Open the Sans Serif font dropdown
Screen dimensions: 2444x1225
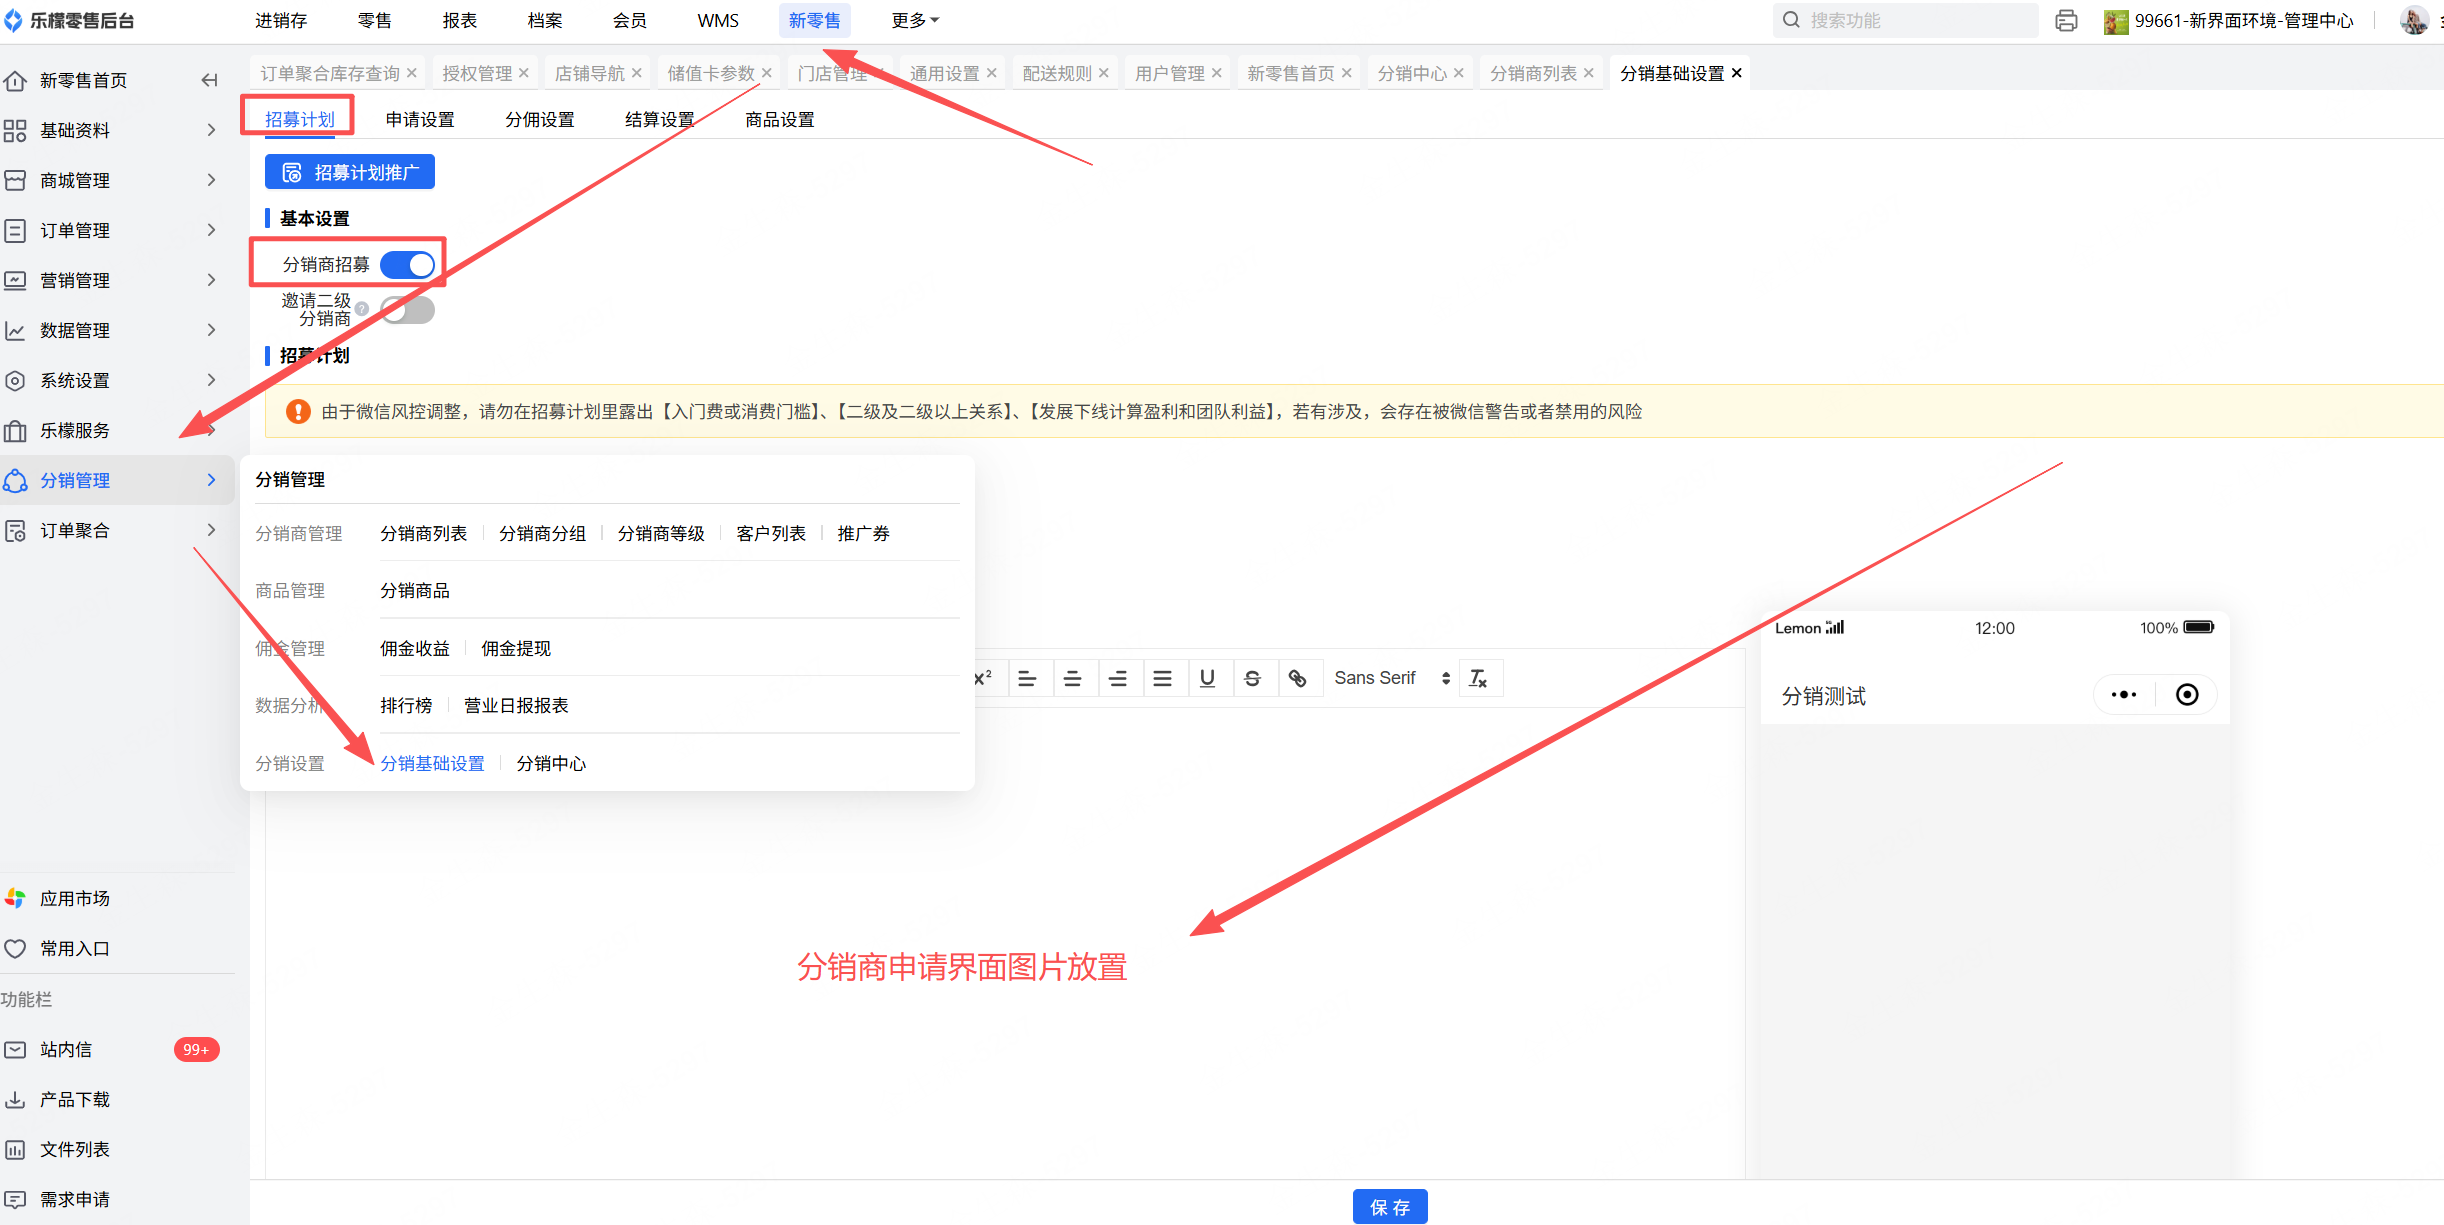point(1391,678)
